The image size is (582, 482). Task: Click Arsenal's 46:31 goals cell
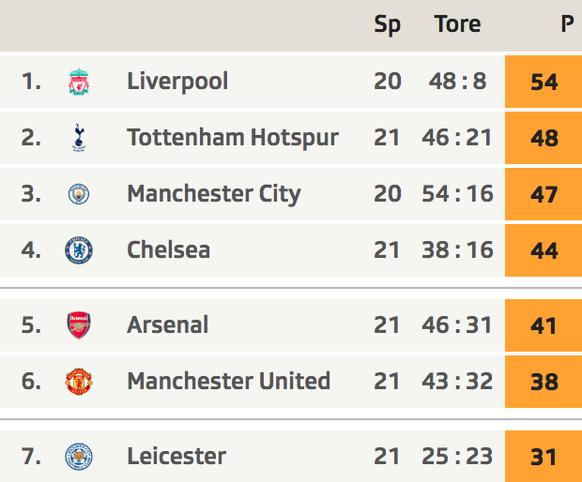pyautogui.click(x=457, y=325)
